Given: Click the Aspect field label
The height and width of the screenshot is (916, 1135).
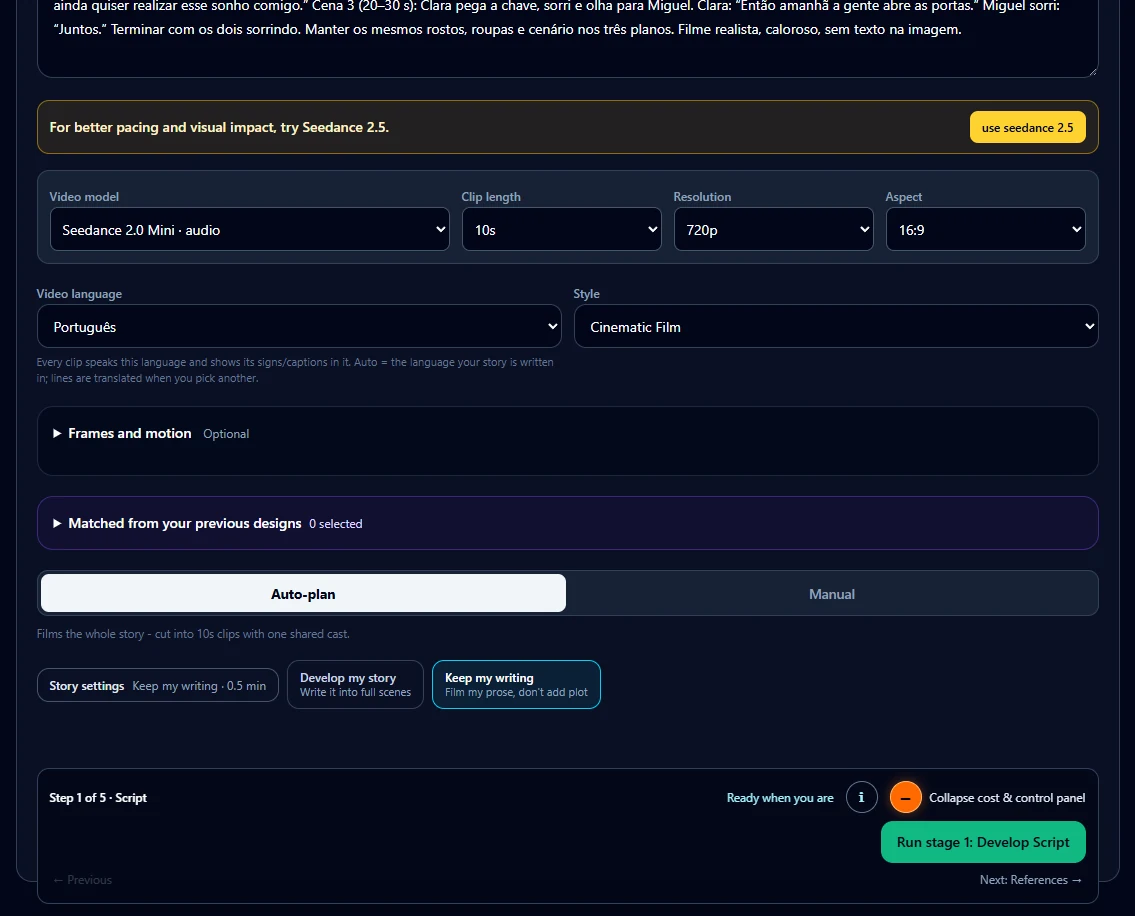Looking at the screenshot, I should coord(903,196).
